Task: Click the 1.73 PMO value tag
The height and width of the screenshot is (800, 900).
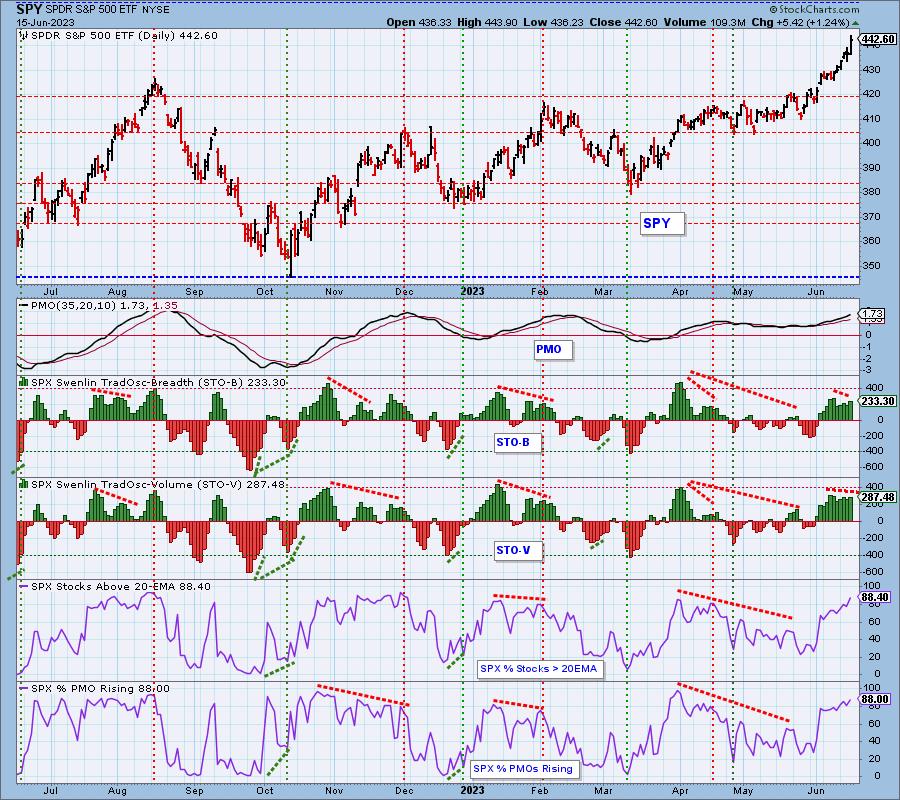Action: point(872,314)
